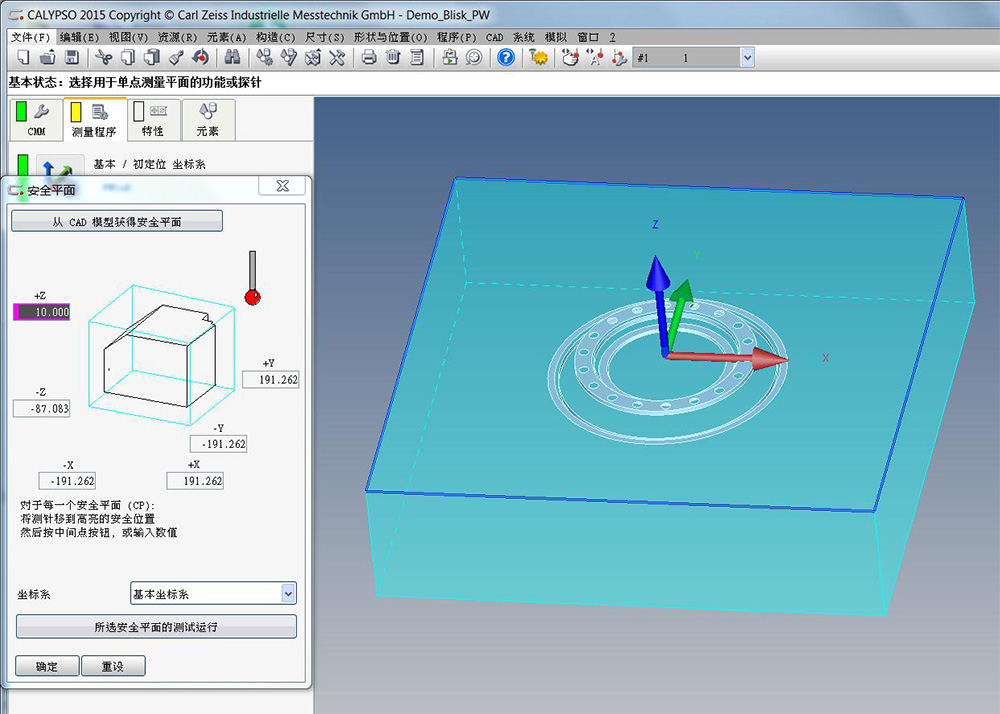The height and width of the screenshot is (714, 1000).
Task: Open the 资源(R) menu
Action: [x=177, y=37]
